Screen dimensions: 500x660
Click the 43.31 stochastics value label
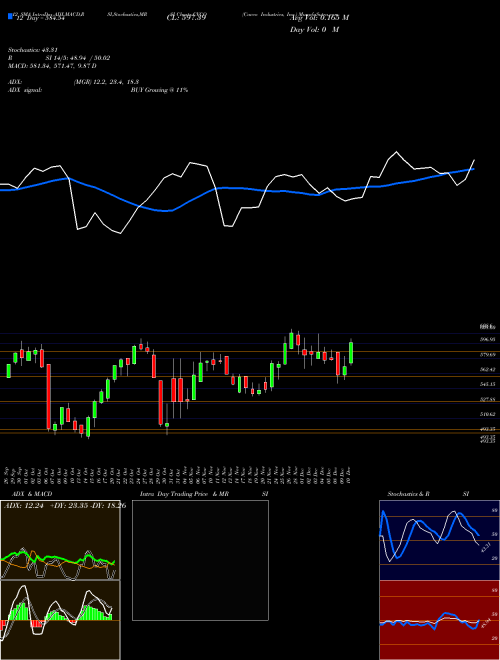click(x=484, y=548)
